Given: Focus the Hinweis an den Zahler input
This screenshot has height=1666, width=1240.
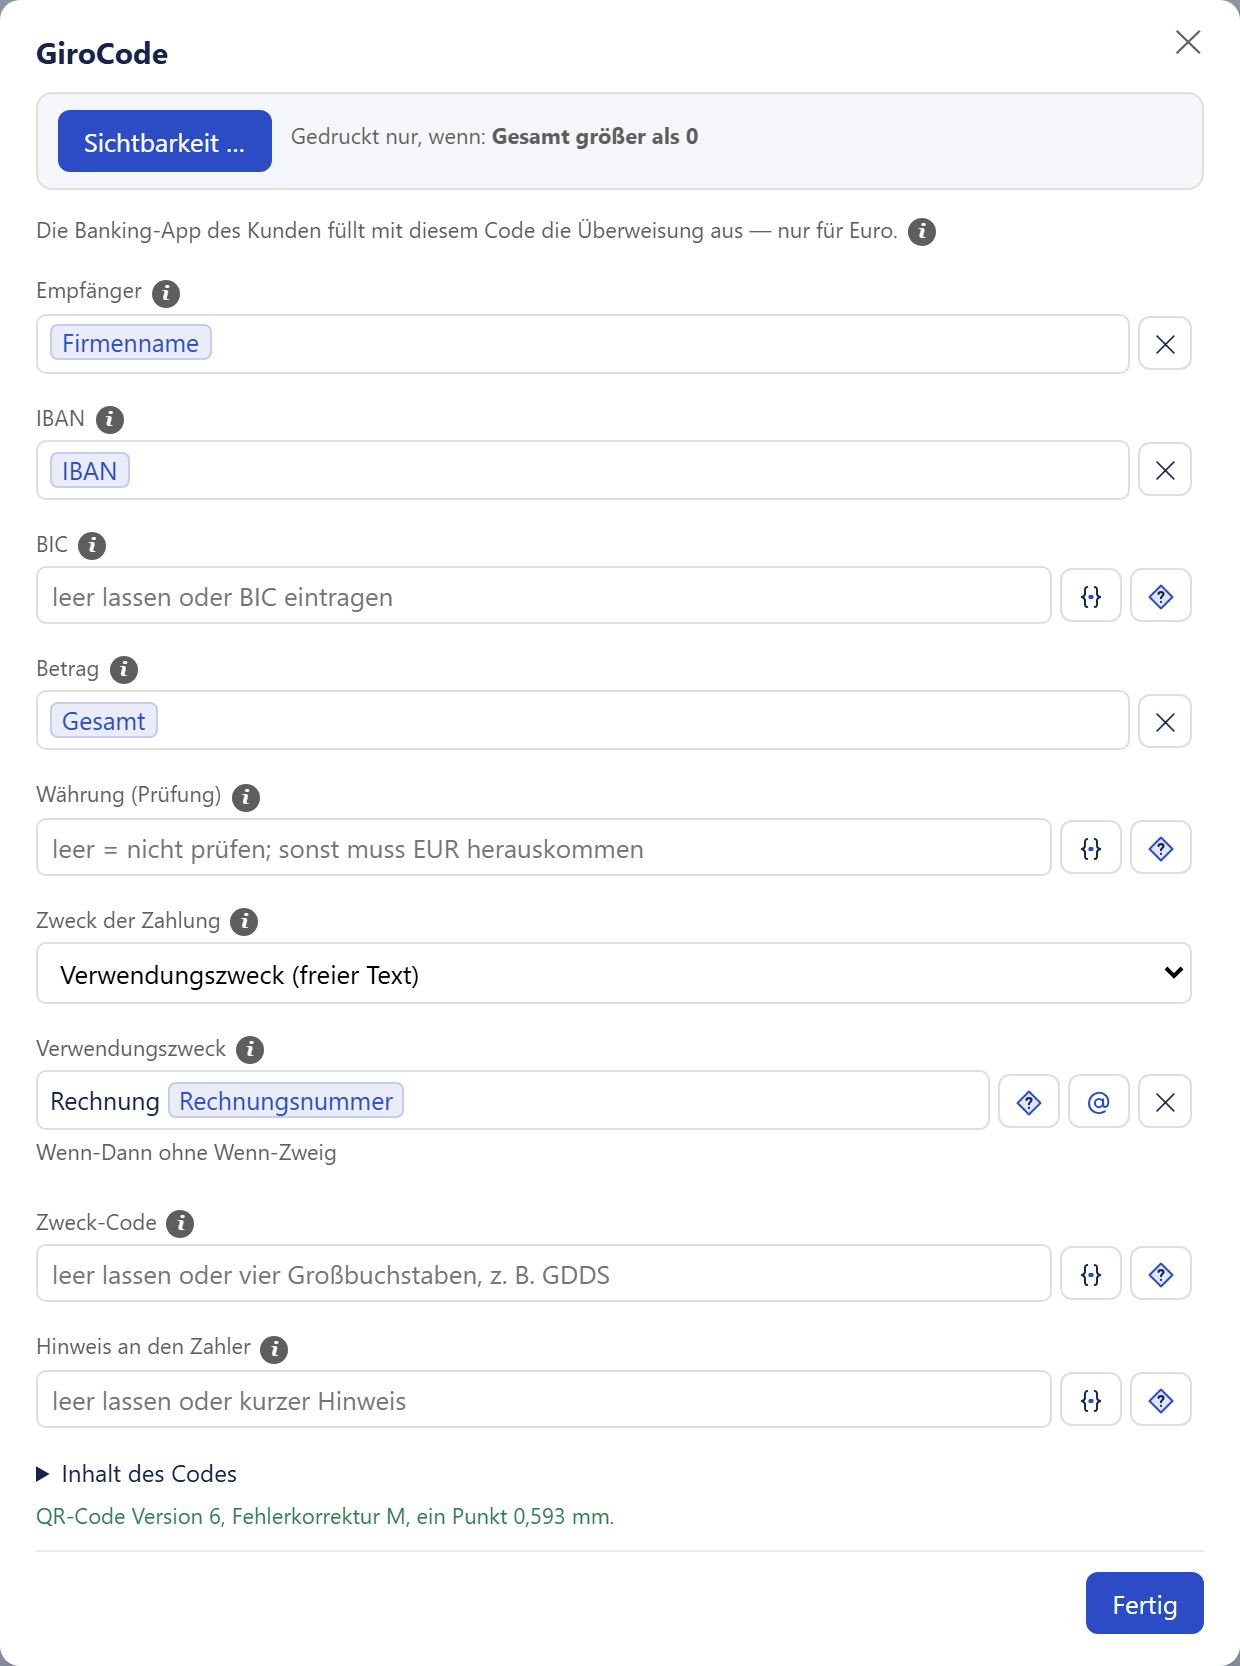Looking at the screenshot, I should 544,1400.
